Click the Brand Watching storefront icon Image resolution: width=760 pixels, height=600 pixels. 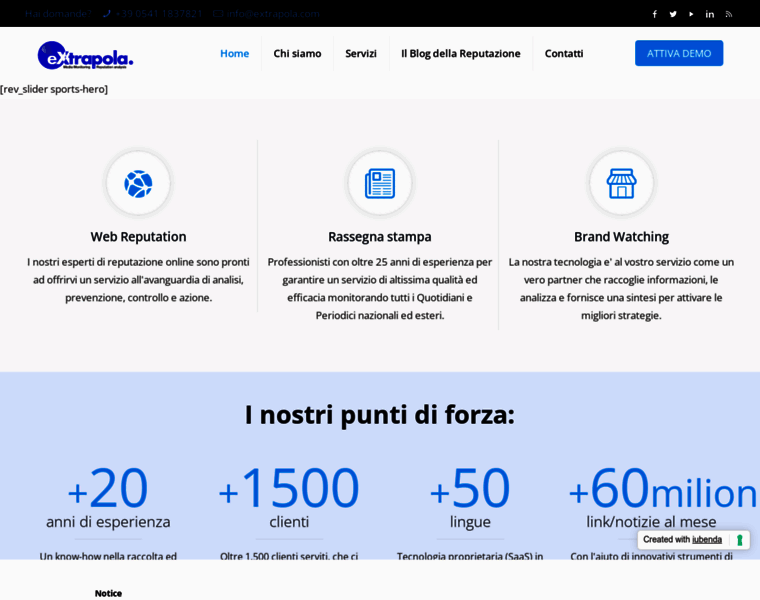tap(621, 184)
